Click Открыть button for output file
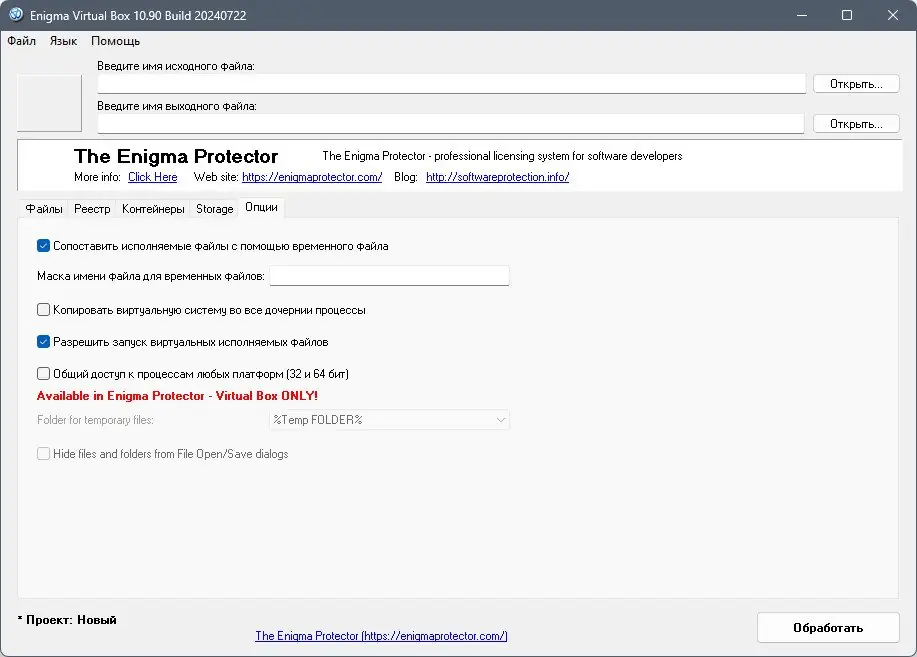This screenshot has width=917, height=657. (856, 123)
